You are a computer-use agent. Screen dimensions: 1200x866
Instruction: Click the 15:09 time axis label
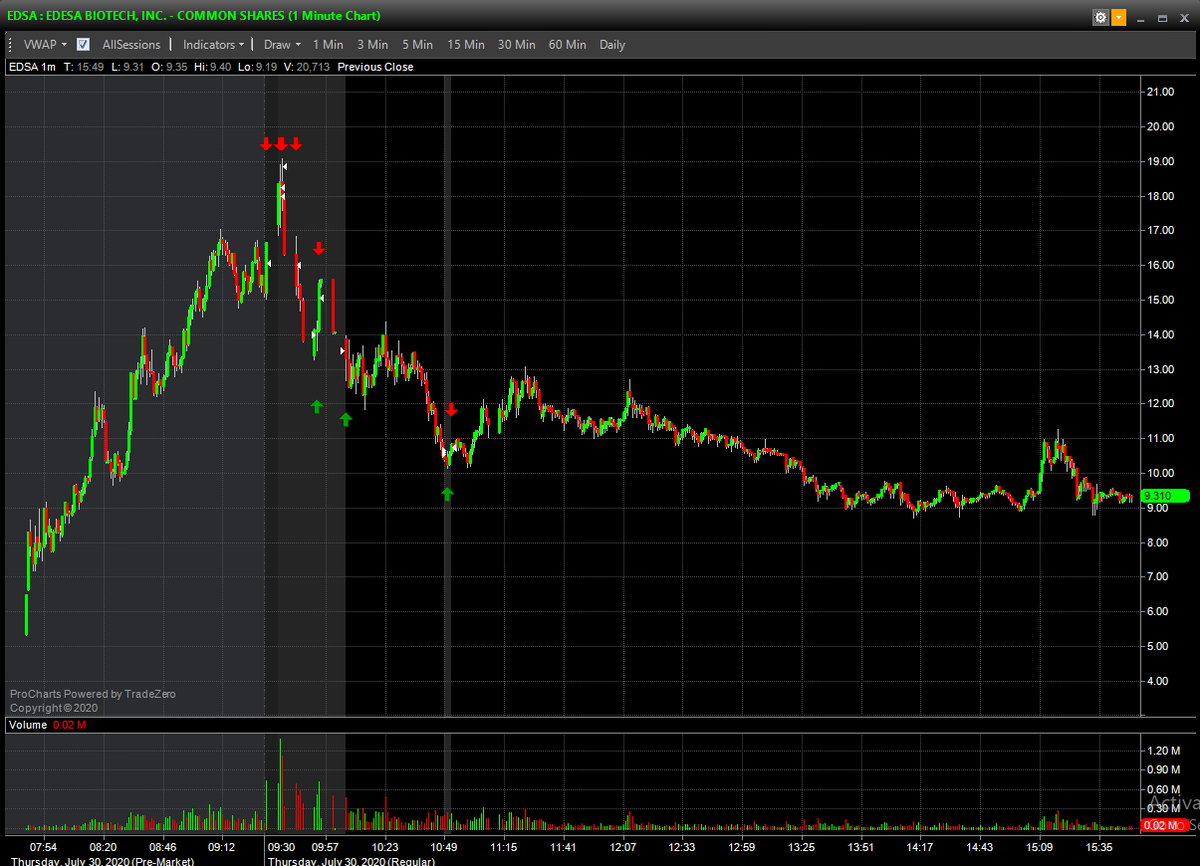(1040, 847)
